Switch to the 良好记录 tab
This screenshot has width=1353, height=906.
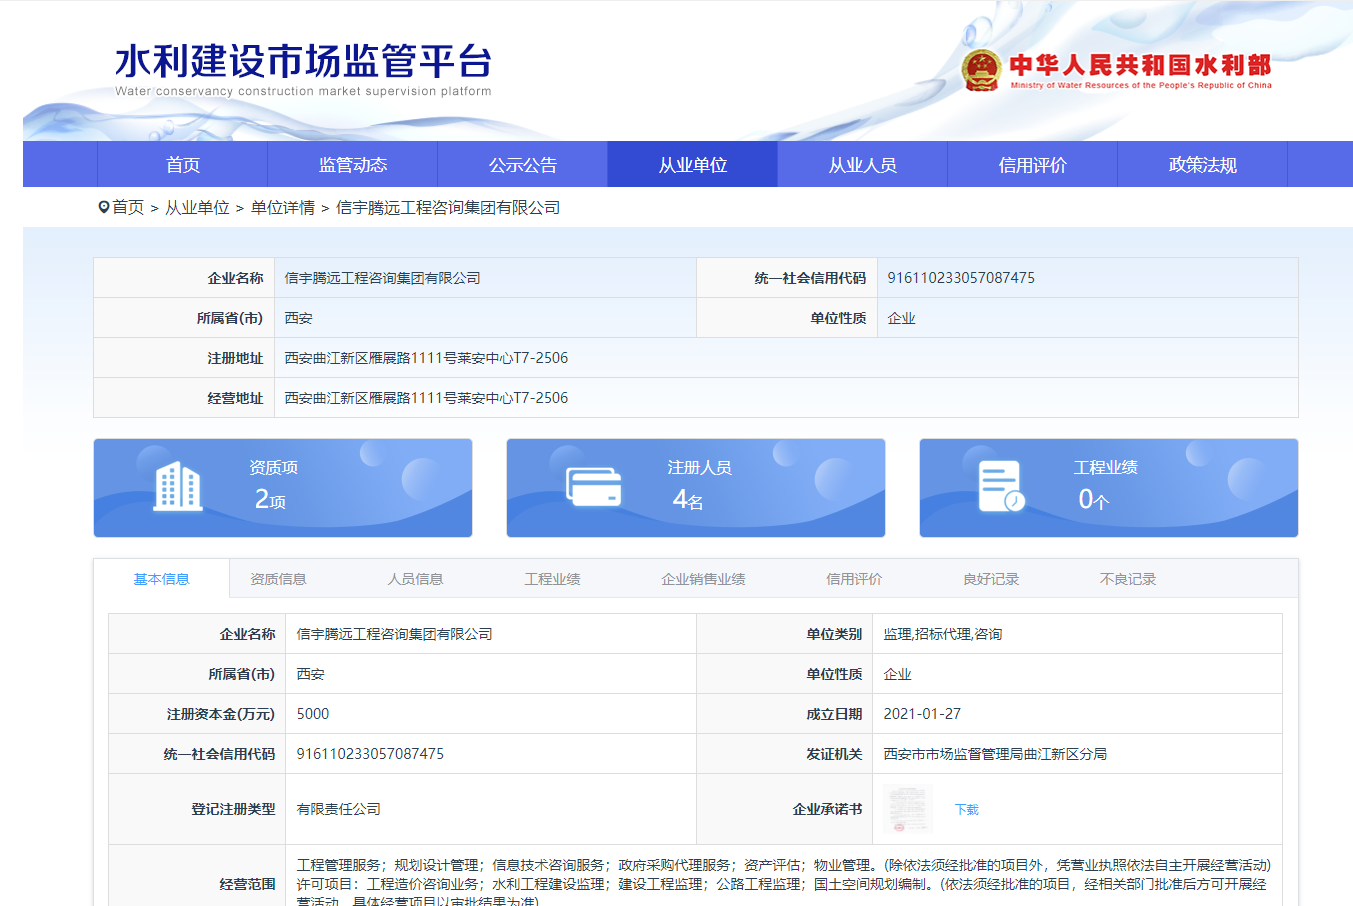[x=989, y=578]
